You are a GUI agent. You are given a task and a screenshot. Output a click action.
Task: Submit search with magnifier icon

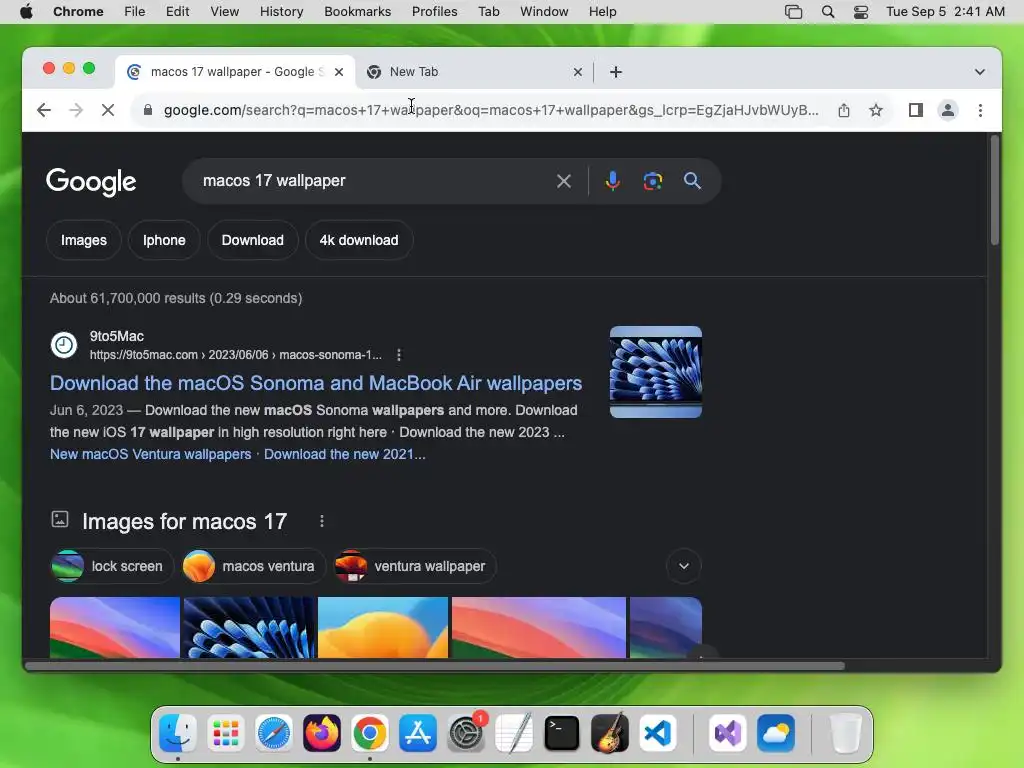[692, 181]
